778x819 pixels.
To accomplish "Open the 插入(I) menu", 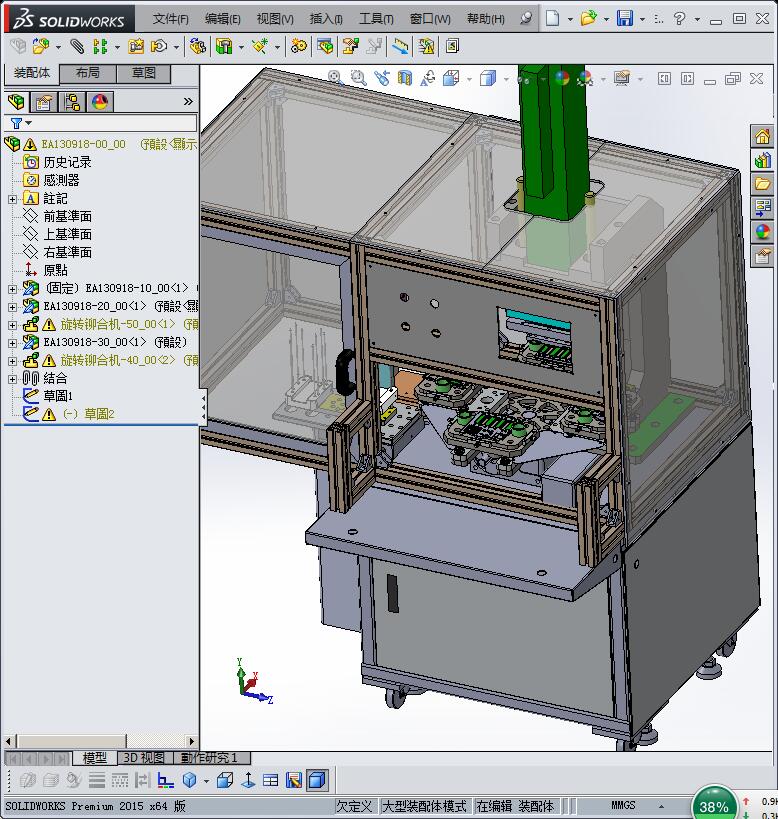I will tap(326, 19).
